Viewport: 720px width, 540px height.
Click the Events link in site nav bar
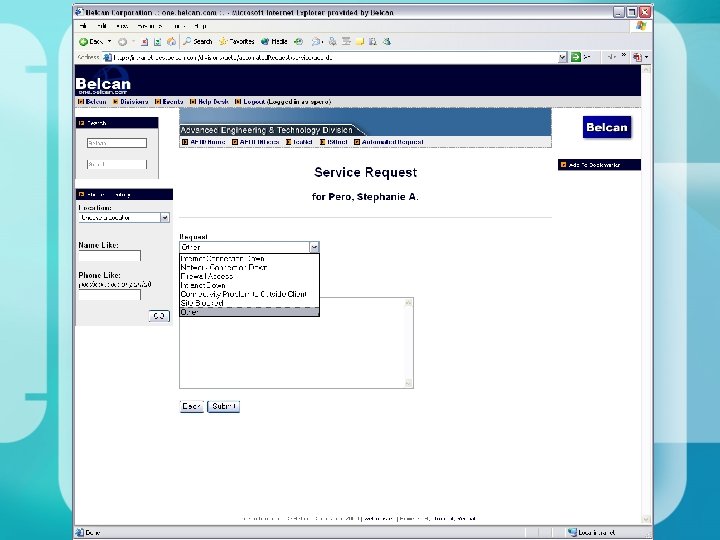[x=173, y=101]
